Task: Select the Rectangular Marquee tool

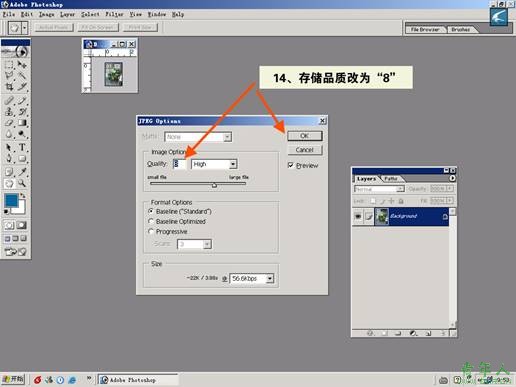Action: point(9,64)
